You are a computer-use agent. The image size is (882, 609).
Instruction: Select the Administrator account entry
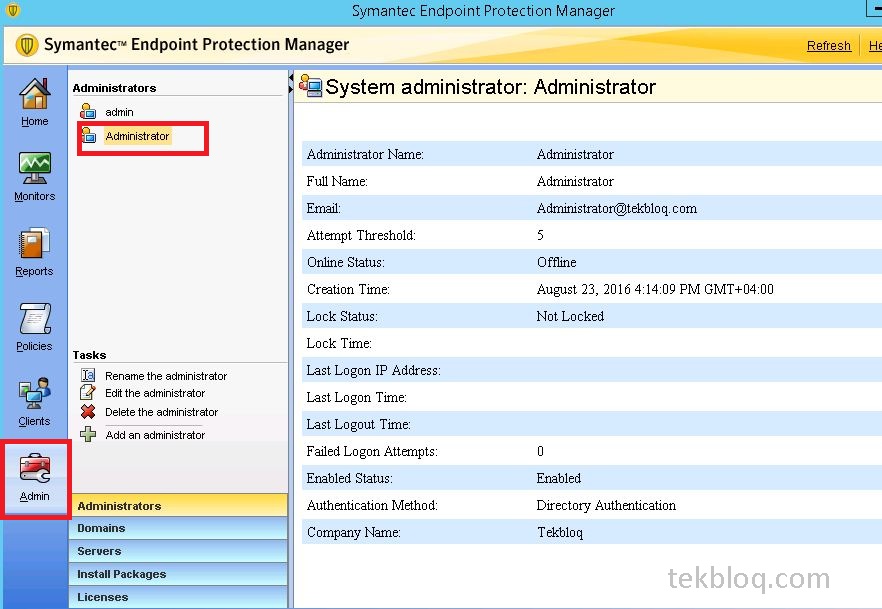point(137,136)
